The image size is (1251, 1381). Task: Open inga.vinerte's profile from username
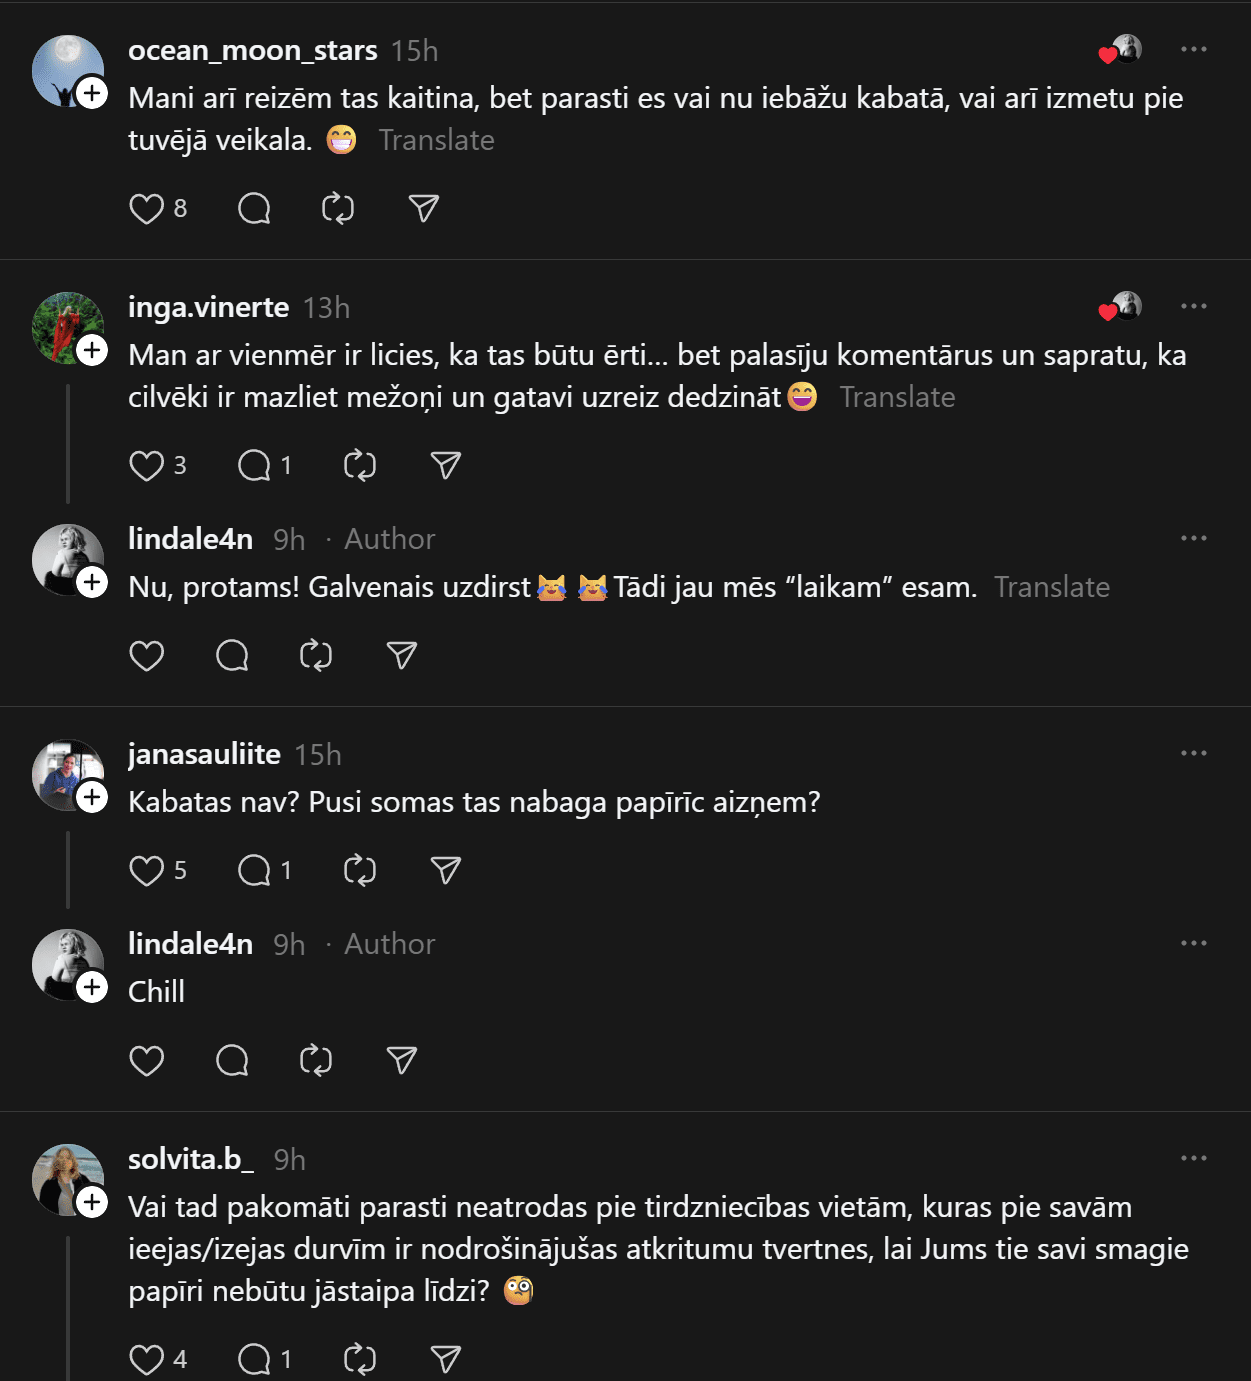208,307
